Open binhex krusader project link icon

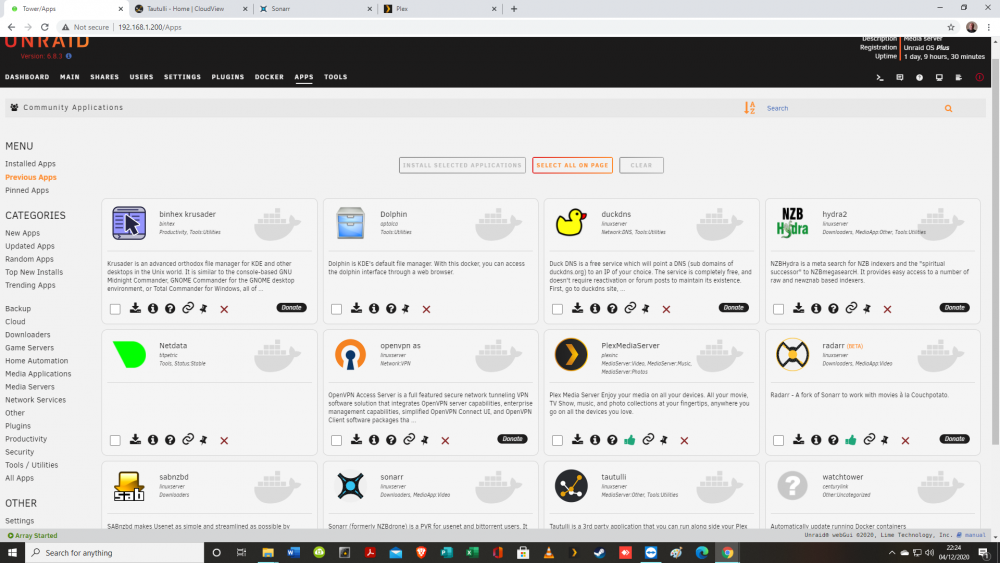pyautogui.click(x=188, y=309)
